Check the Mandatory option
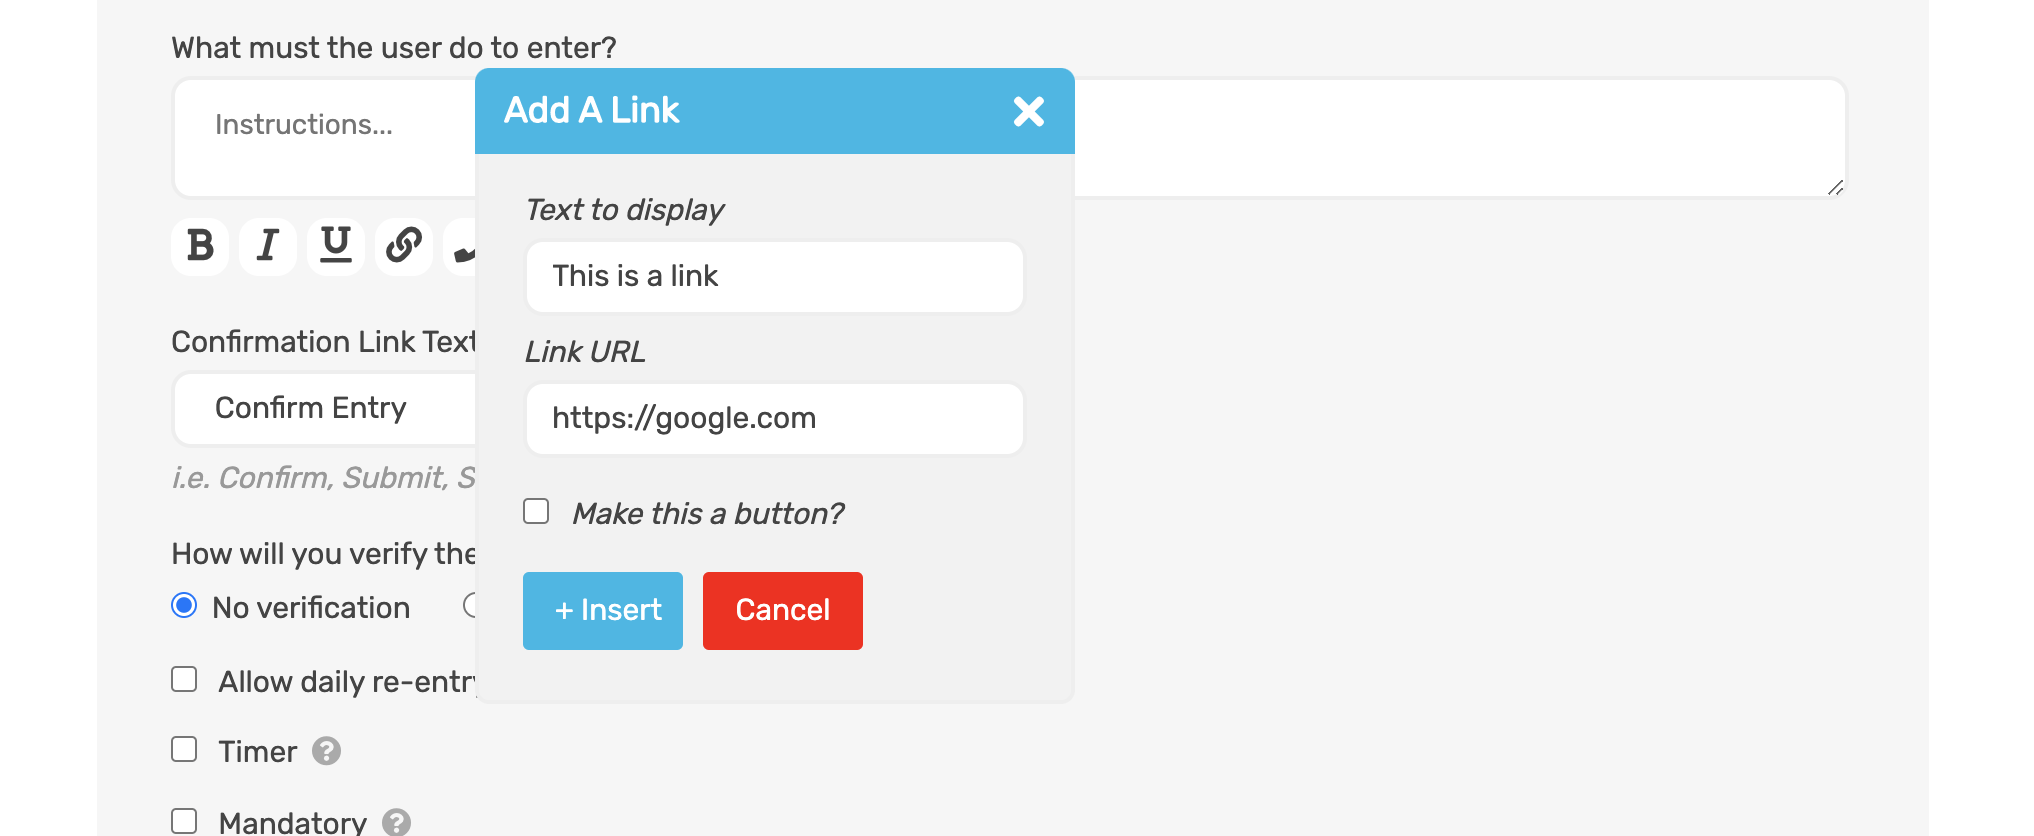Screen dimensions: 2034x836 (184, 821)
